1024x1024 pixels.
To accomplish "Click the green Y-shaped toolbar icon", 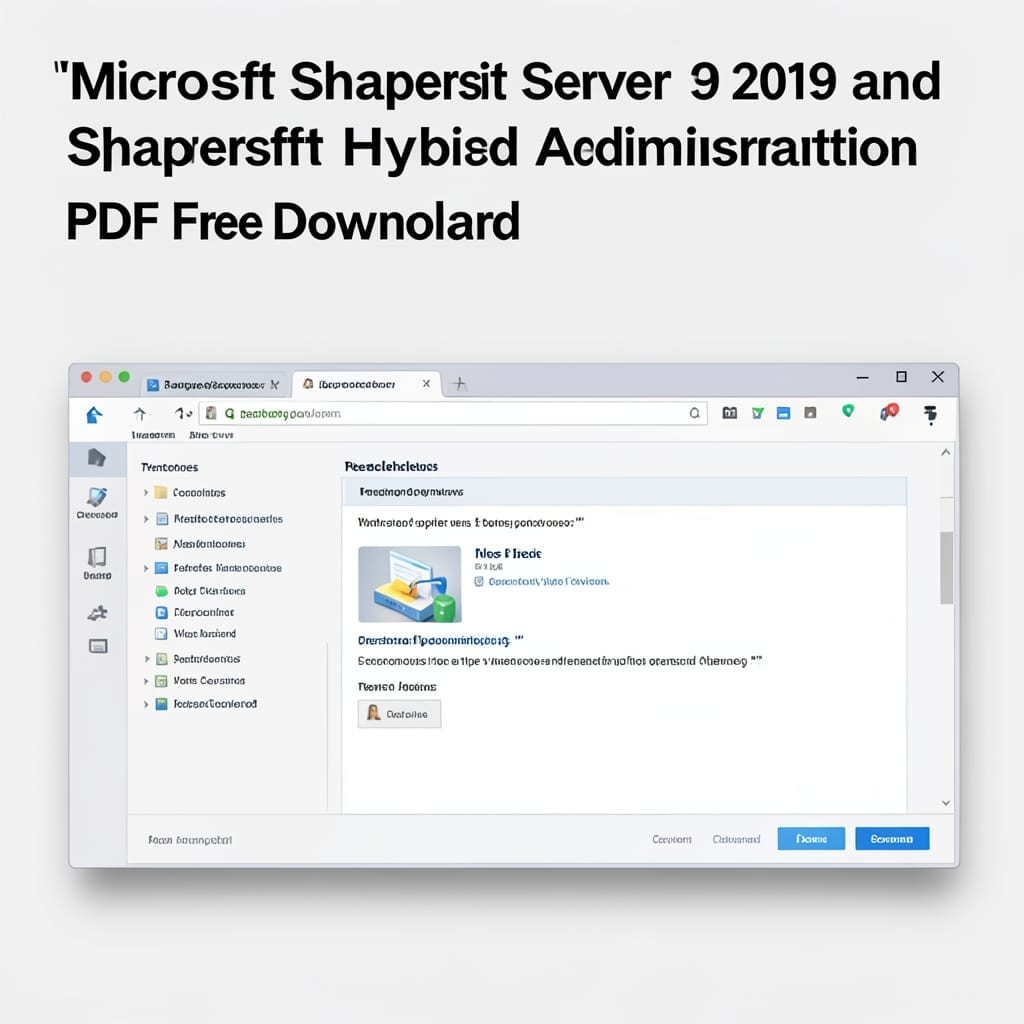I will [758, 413].
